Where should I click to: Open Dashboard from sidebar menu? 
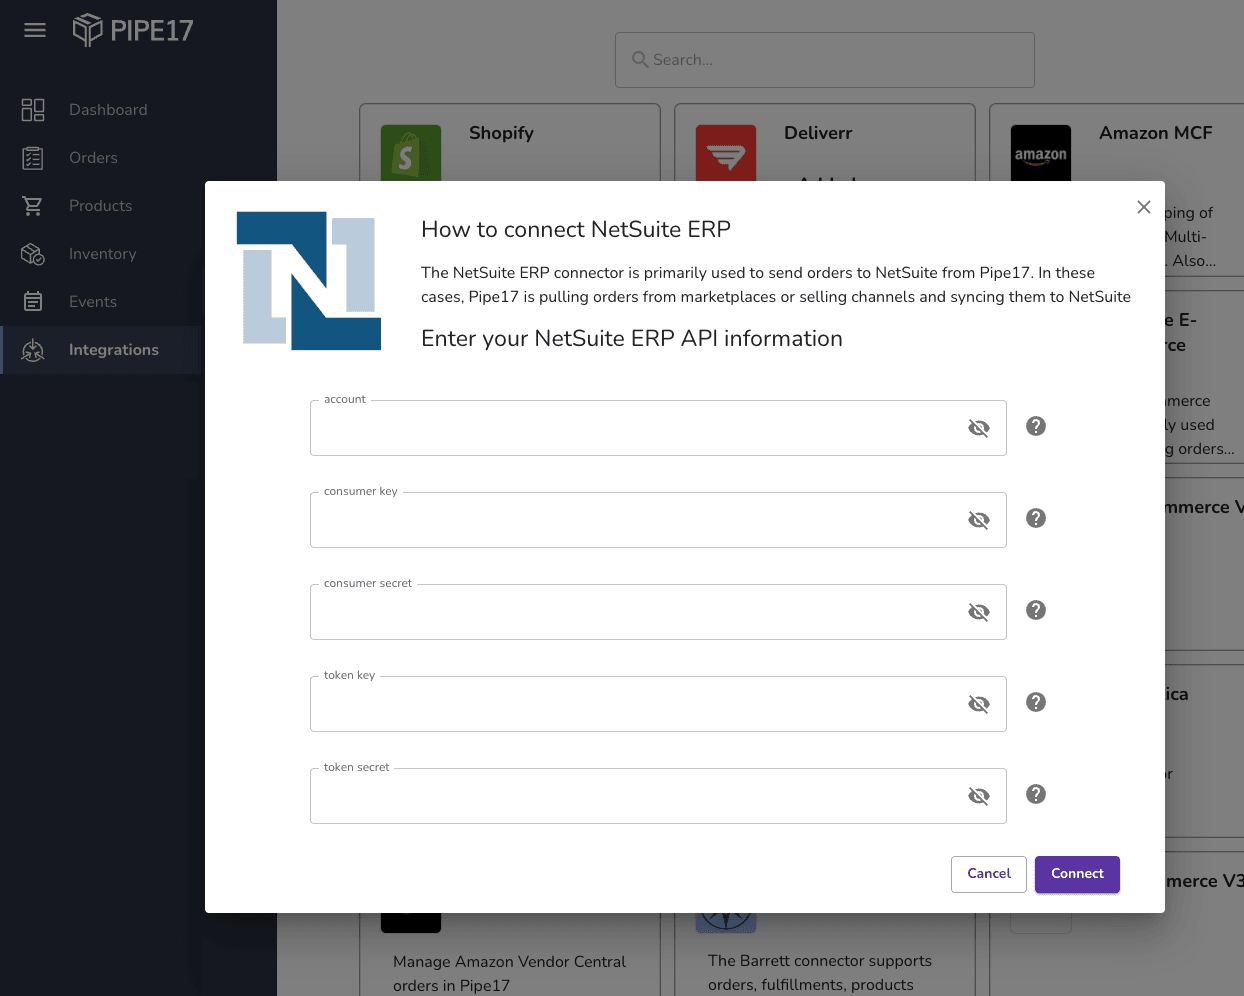pos(108,110)
